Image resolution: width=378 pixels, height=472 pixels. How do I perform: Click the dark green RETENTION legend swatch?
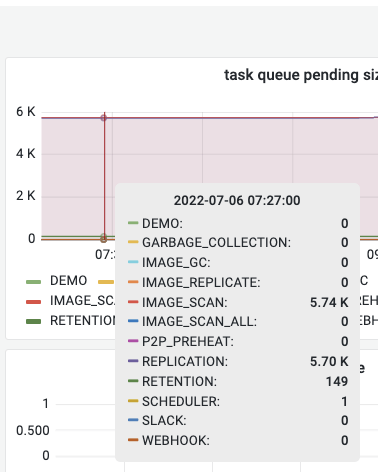33,322
